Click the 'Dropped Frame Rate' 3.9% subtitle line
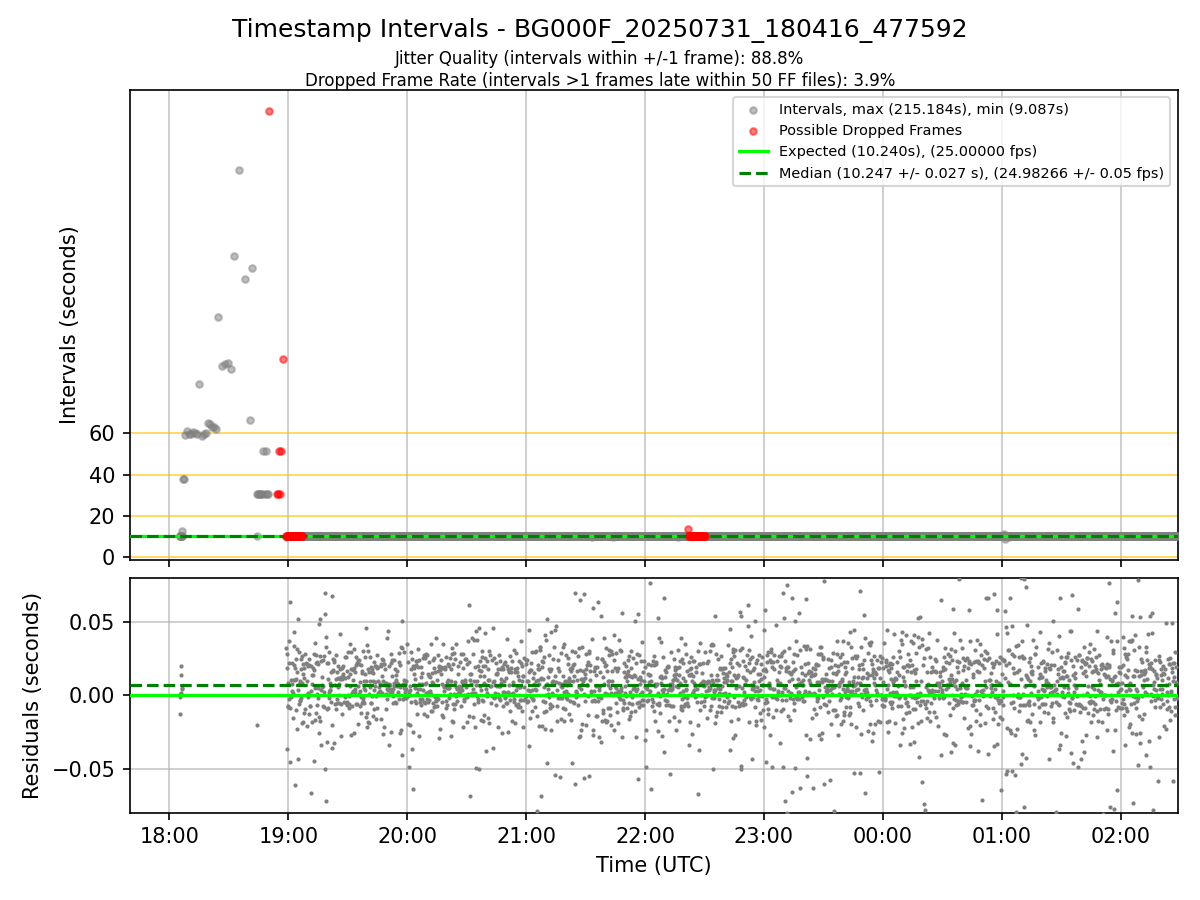Image resolution: width=1200 pixels, height=900 pixels. point(599,80)
